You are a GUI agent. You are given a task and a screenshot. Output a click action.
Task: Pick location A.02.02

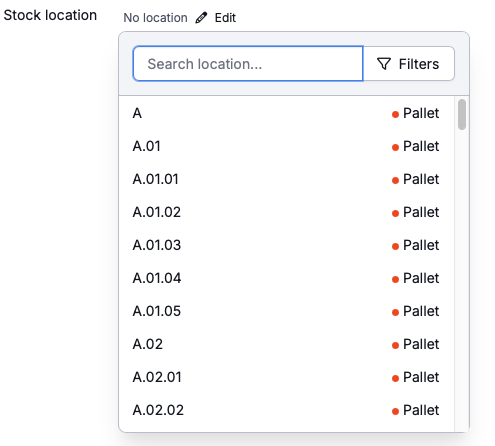(287, 410)
